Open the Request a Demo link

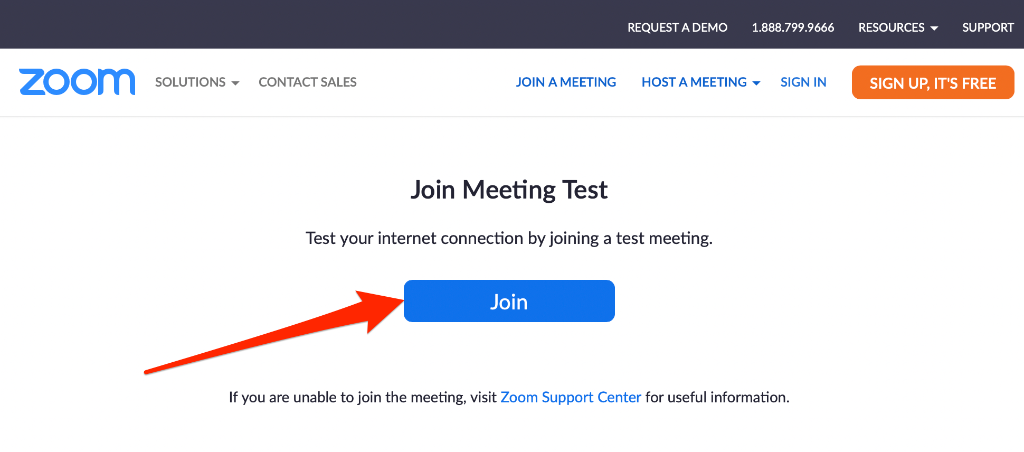677,27
